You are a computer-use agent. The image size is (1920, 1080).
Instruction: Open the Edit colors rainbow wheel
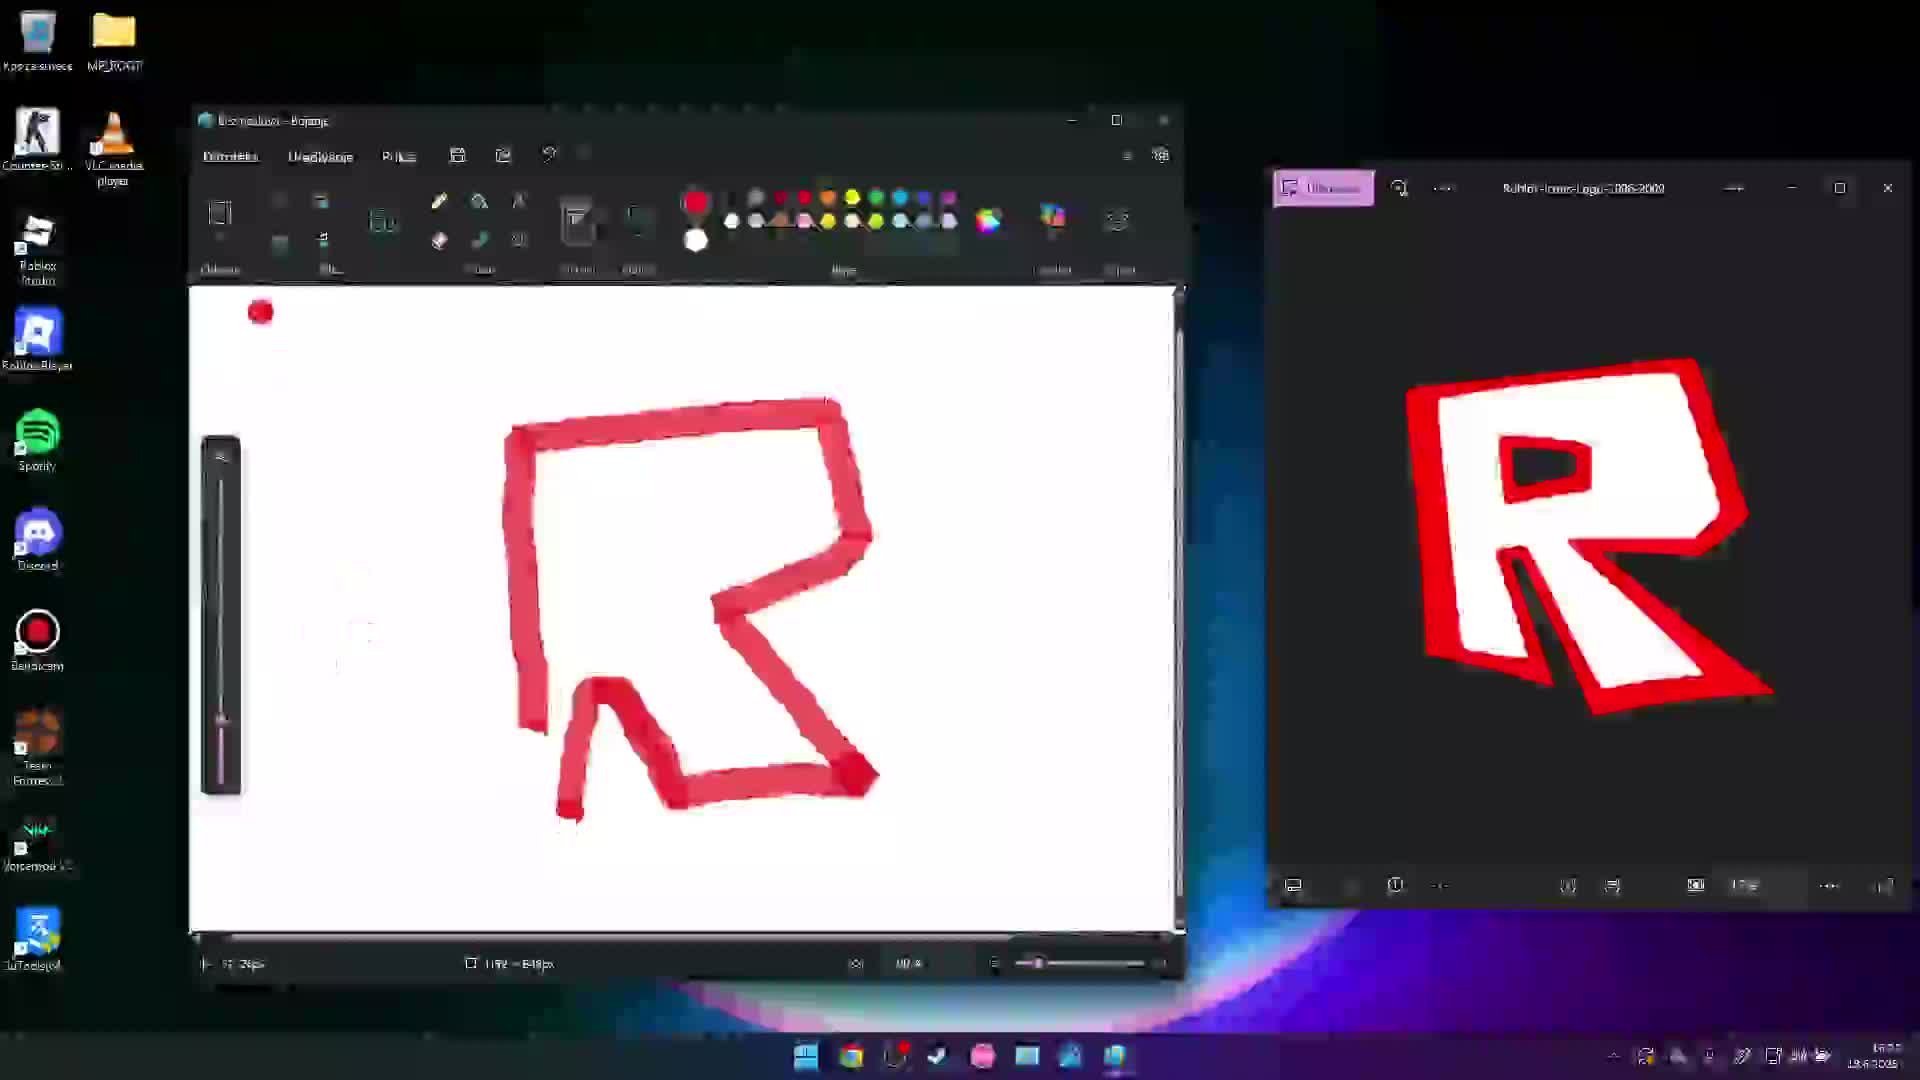tap(988, 220)
